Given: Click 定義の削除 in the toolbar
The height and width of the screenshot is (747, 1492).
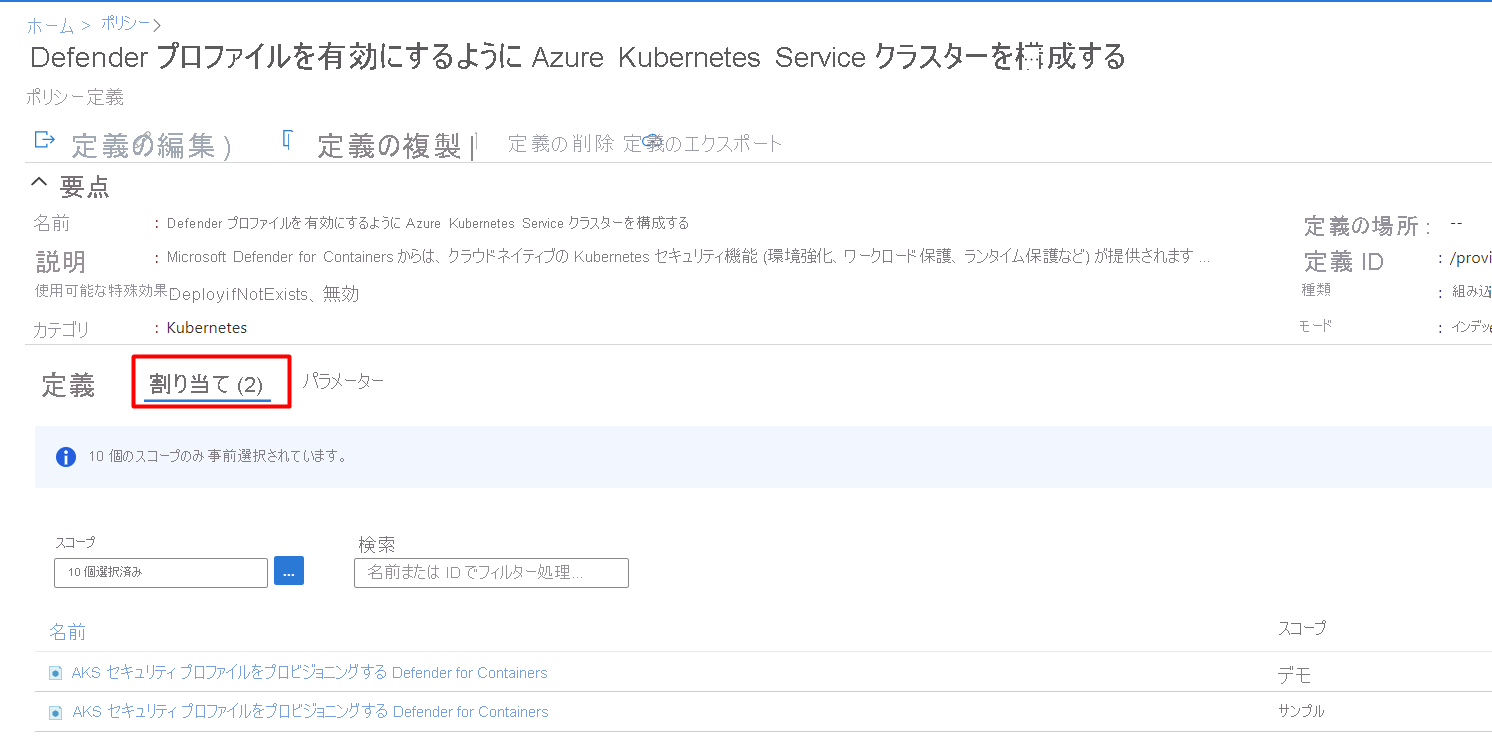Looking at the screenshot, I should point(561,144).
